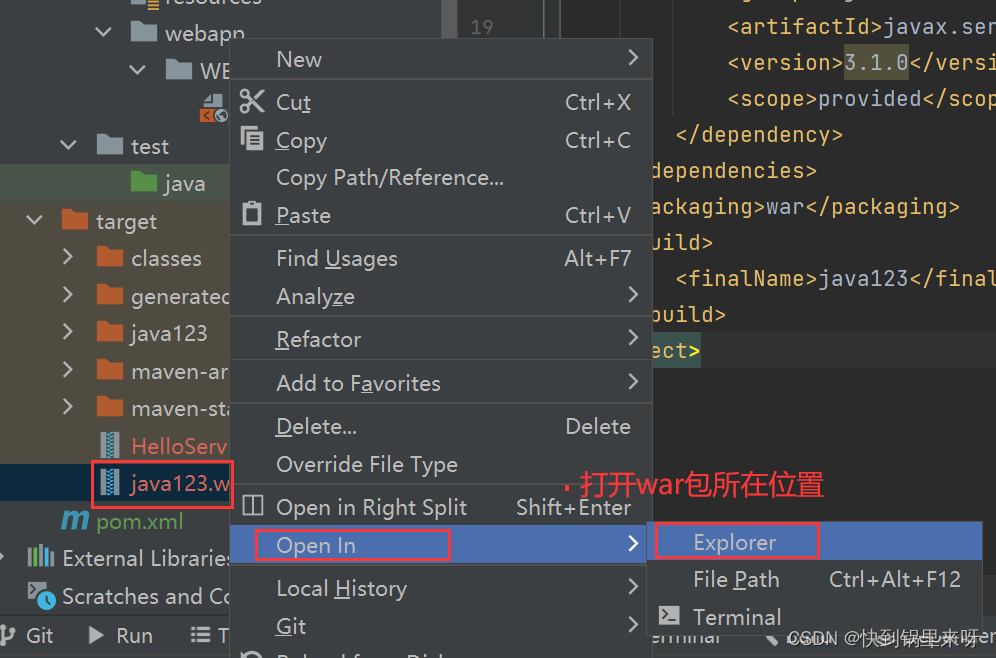This screenshot has width=996, height=658.
Task: Select Explorer in Open In submenu
Action: coord(815,542)
